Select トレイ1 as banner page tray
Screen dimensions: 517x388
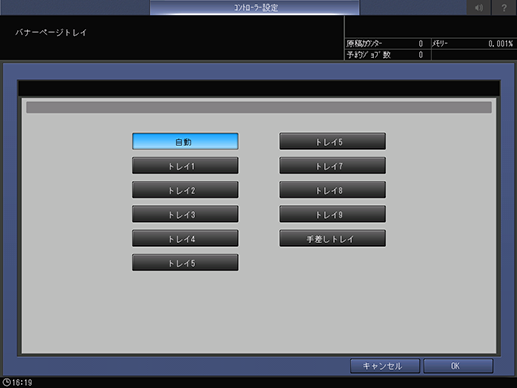185,166
